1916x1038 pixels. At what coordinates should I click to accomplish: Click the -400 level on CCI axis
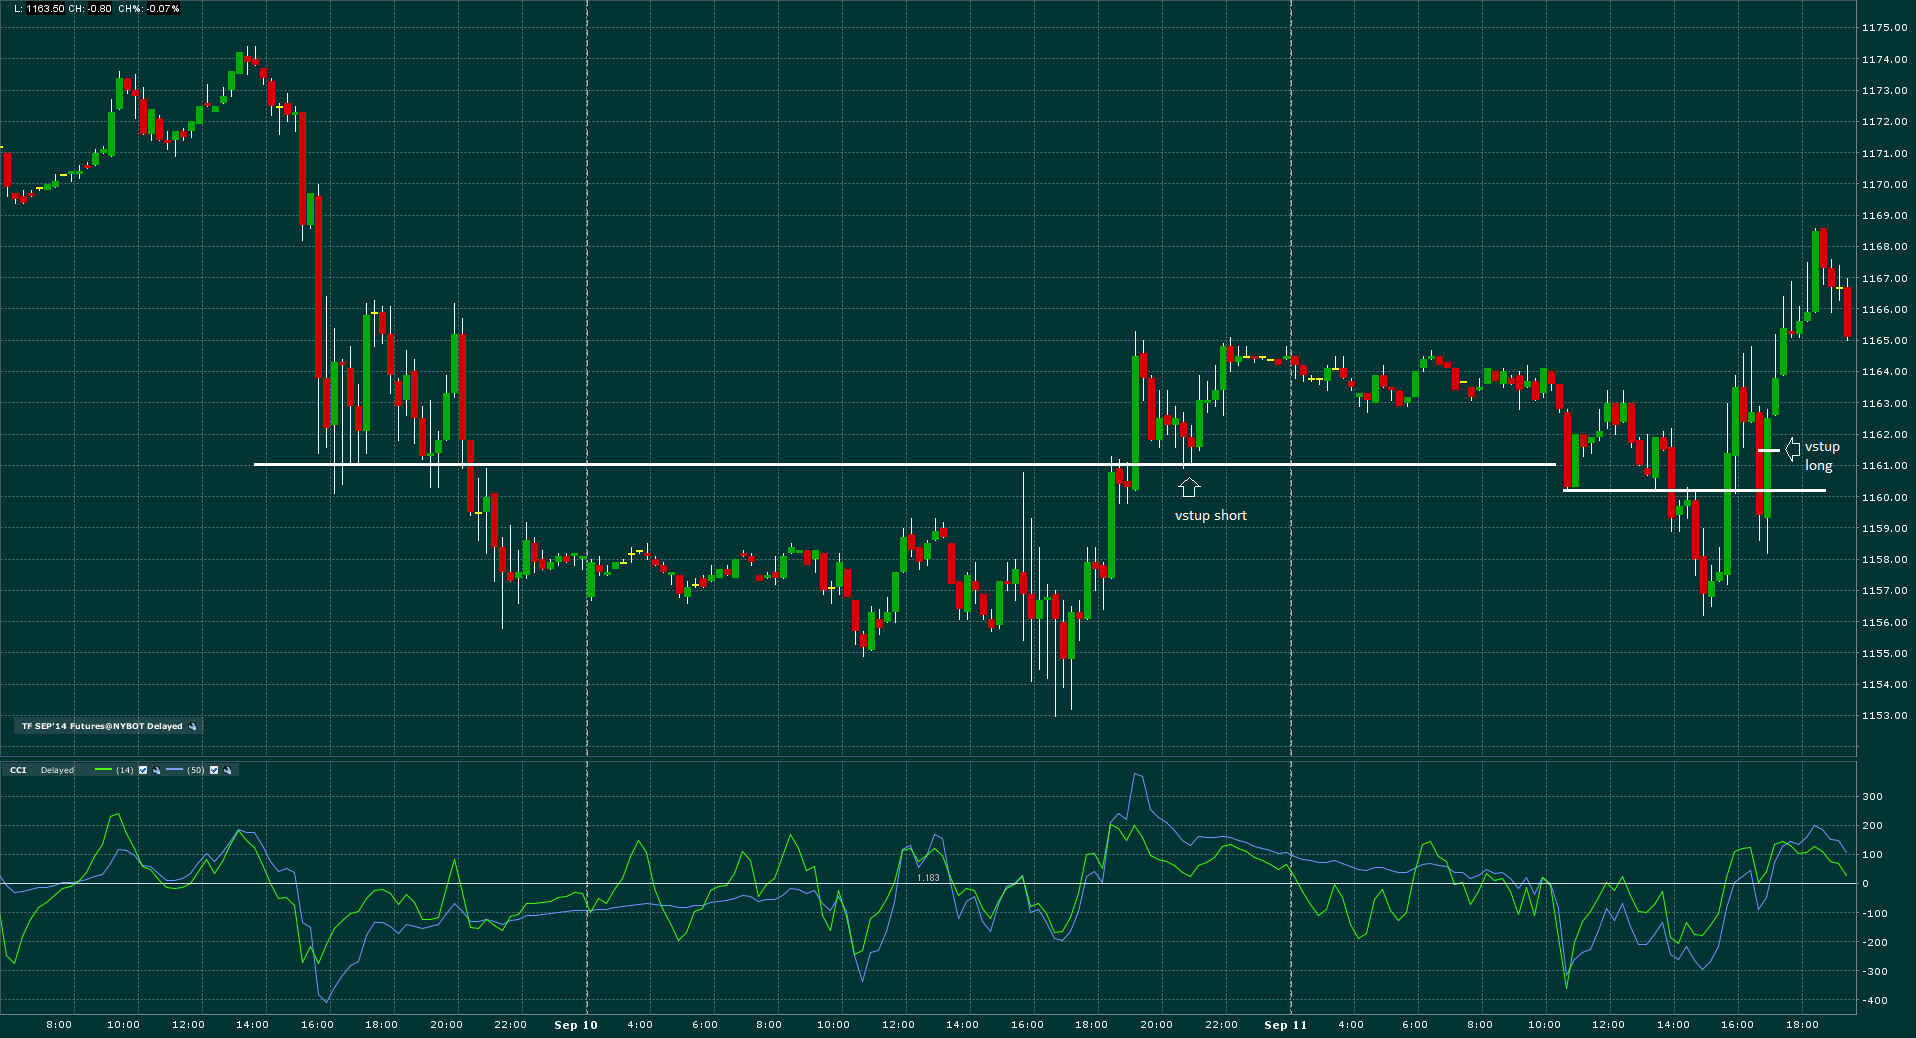[x=1875, y=1001]
